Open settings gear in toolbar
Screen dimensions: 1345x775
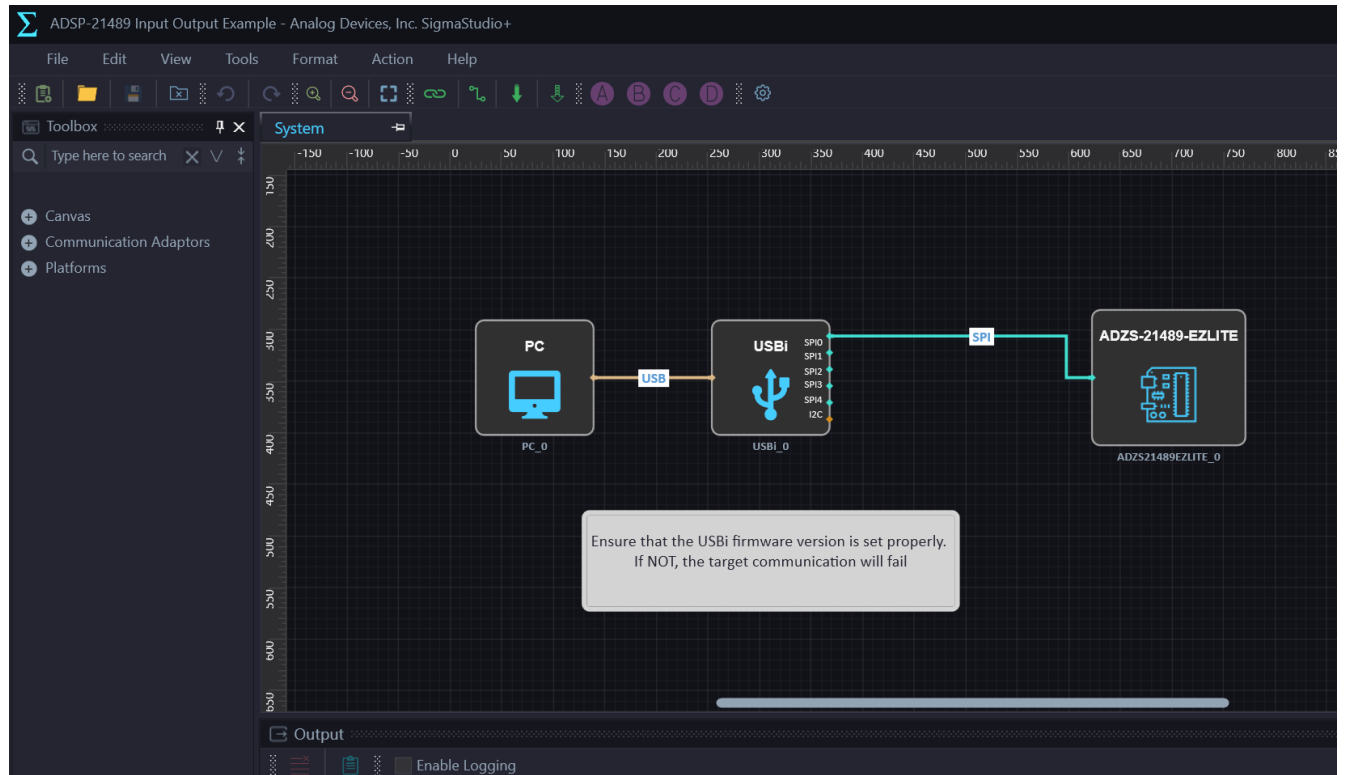763,93
